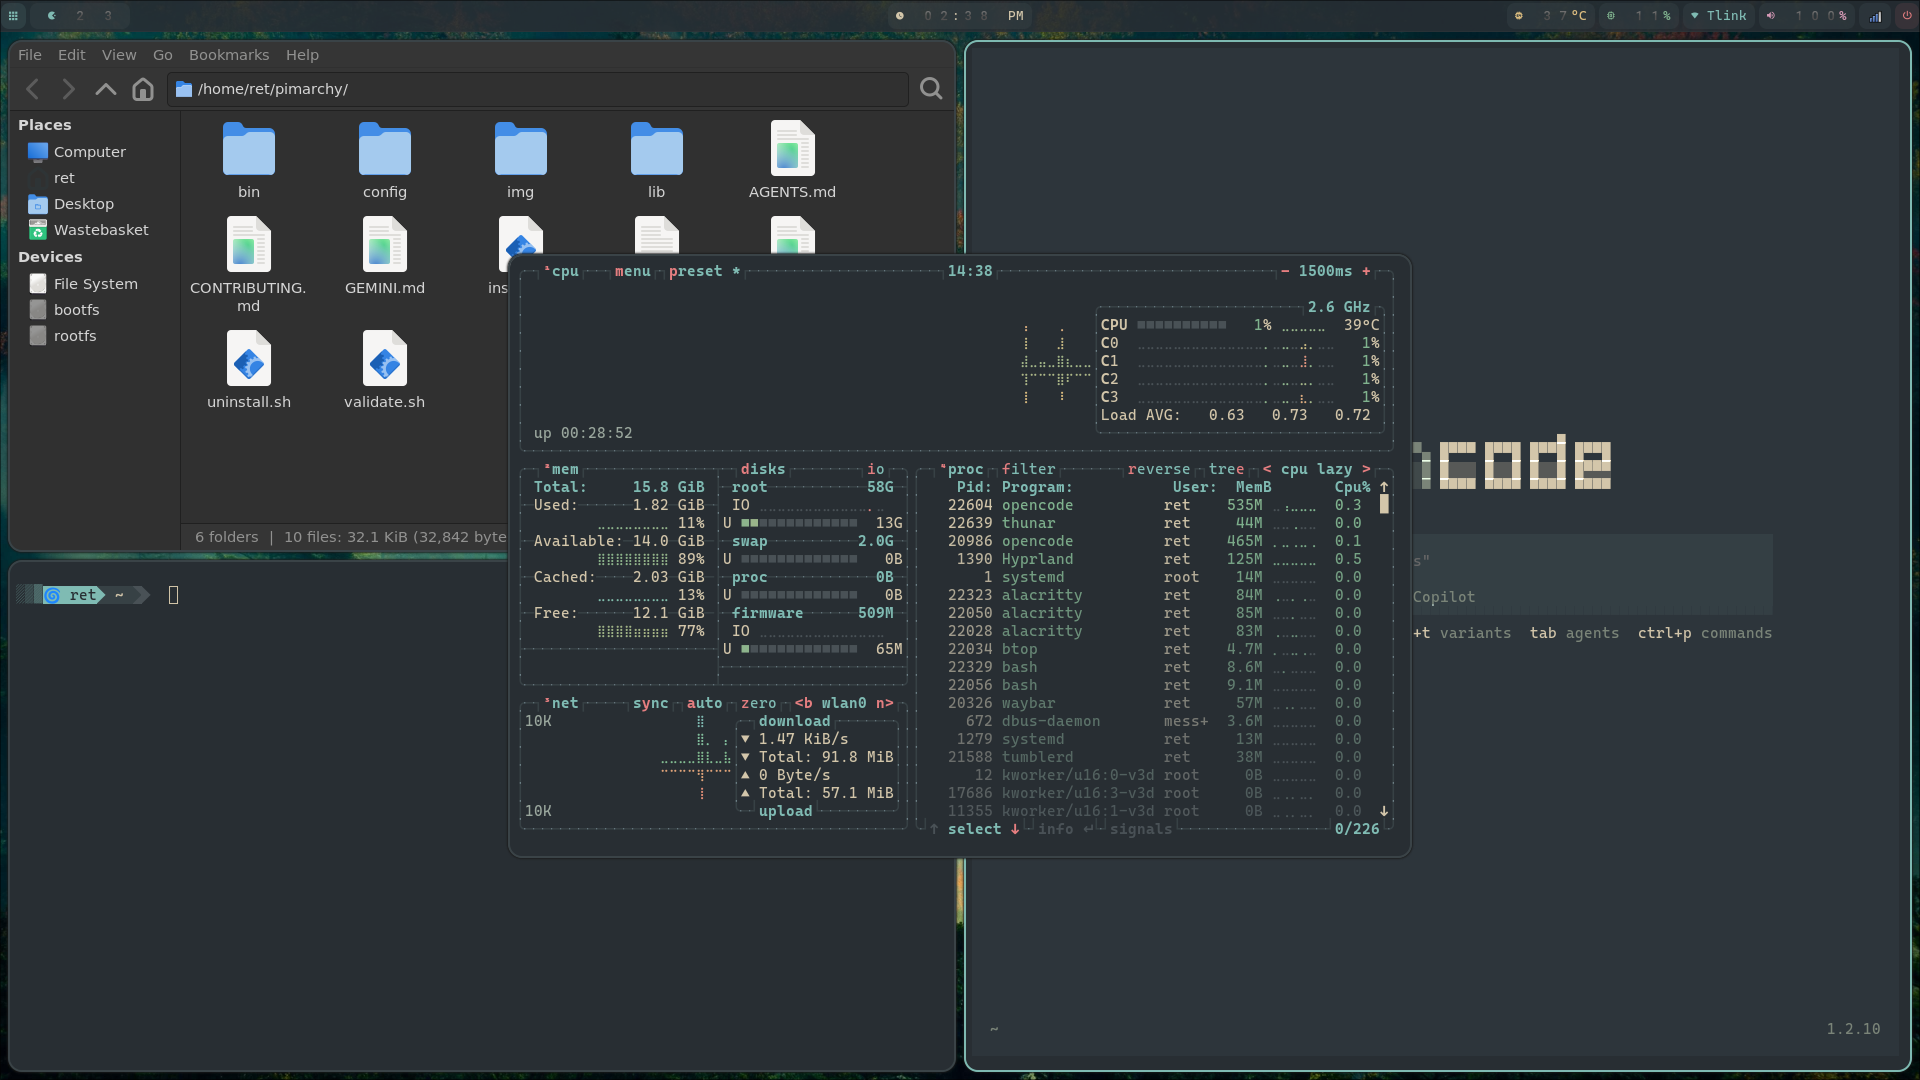Viewport: 1920px width, 1080px height.
Task: Enable tree view in the btop process list
Action: pos(1226,468)
